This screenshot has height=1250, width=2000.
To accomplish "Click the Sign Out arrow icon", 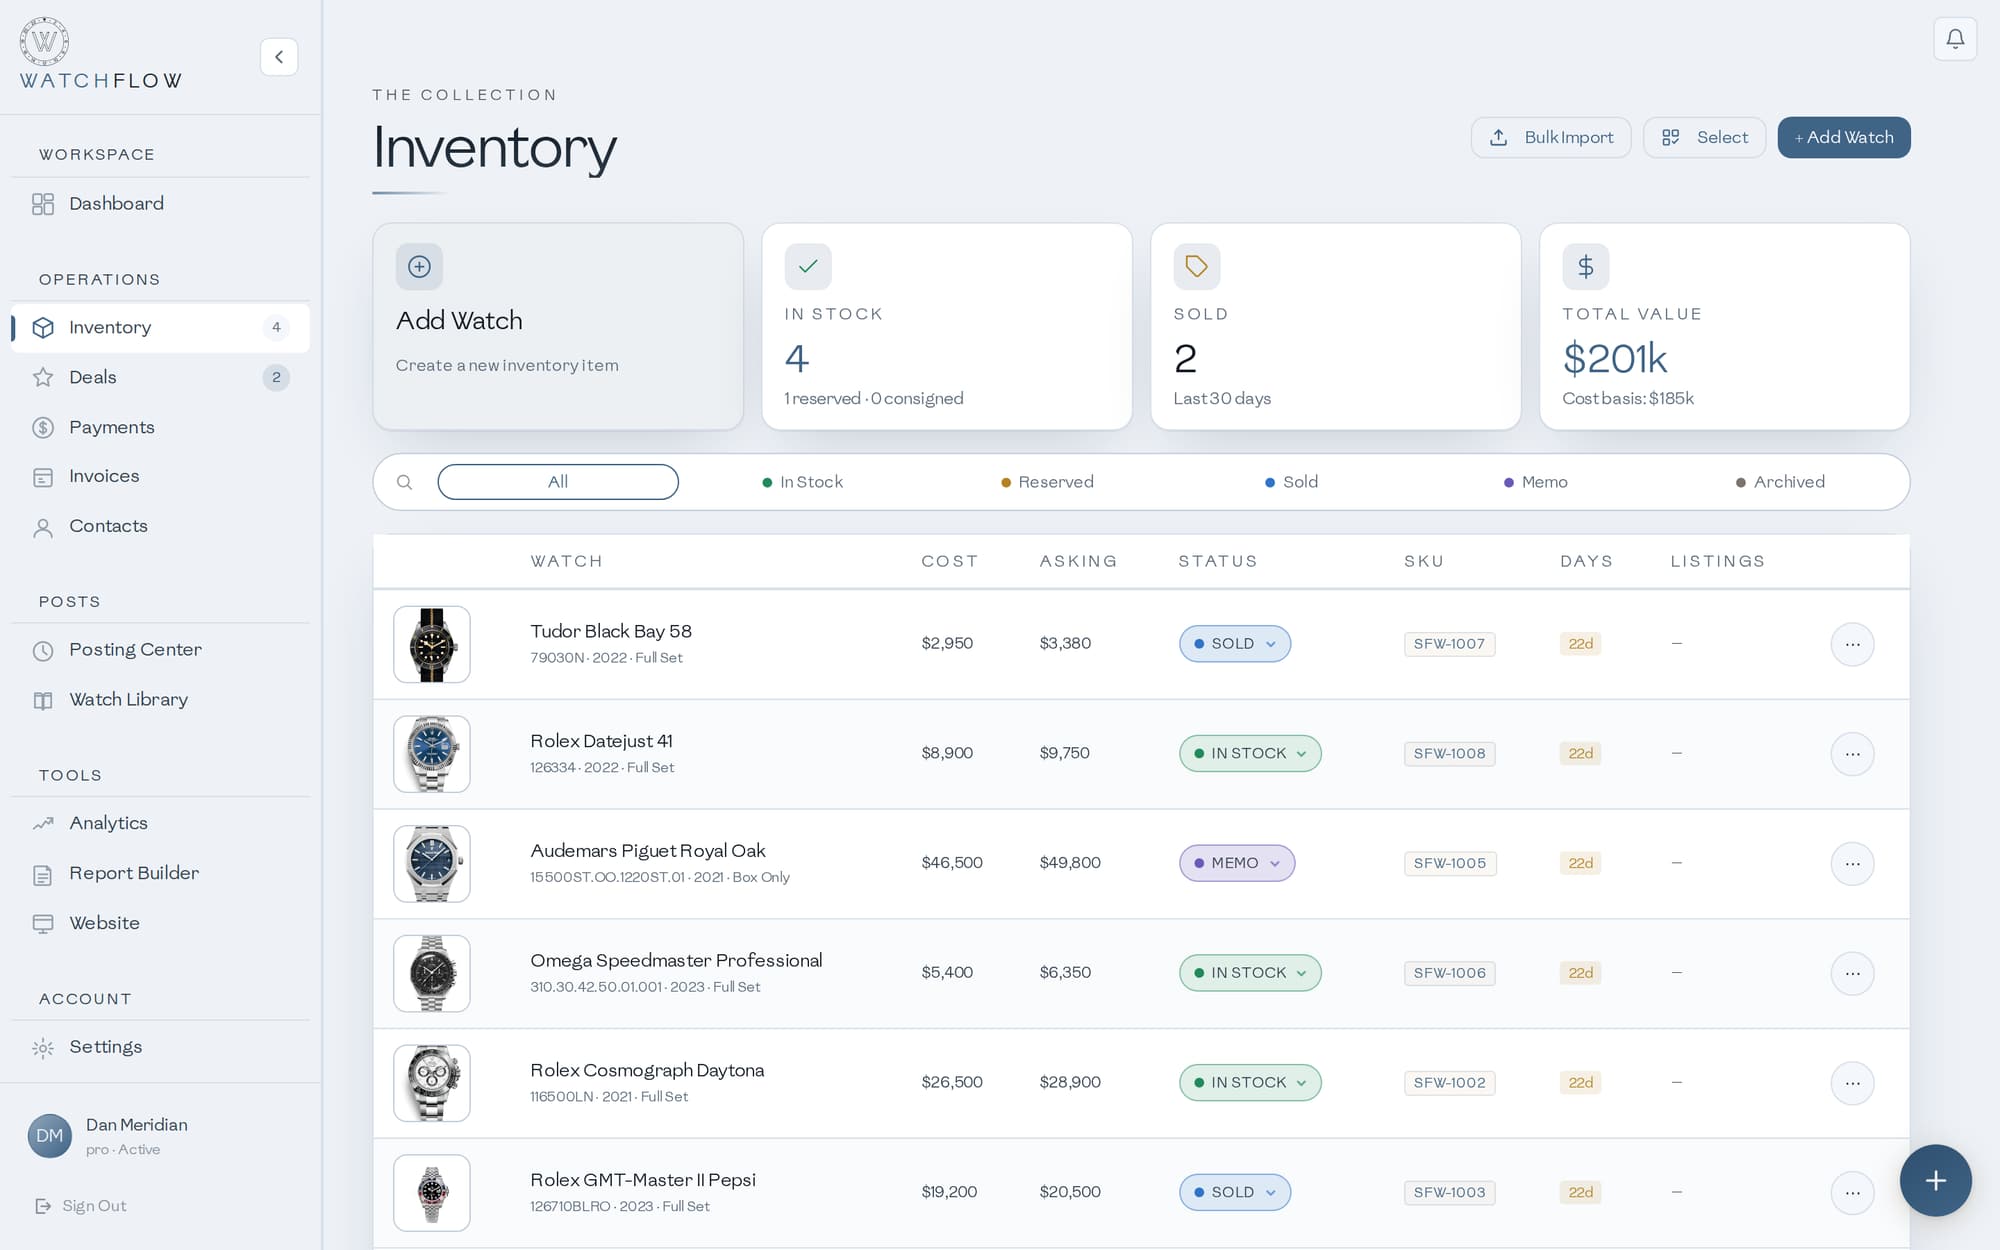I will (43, 1206).
